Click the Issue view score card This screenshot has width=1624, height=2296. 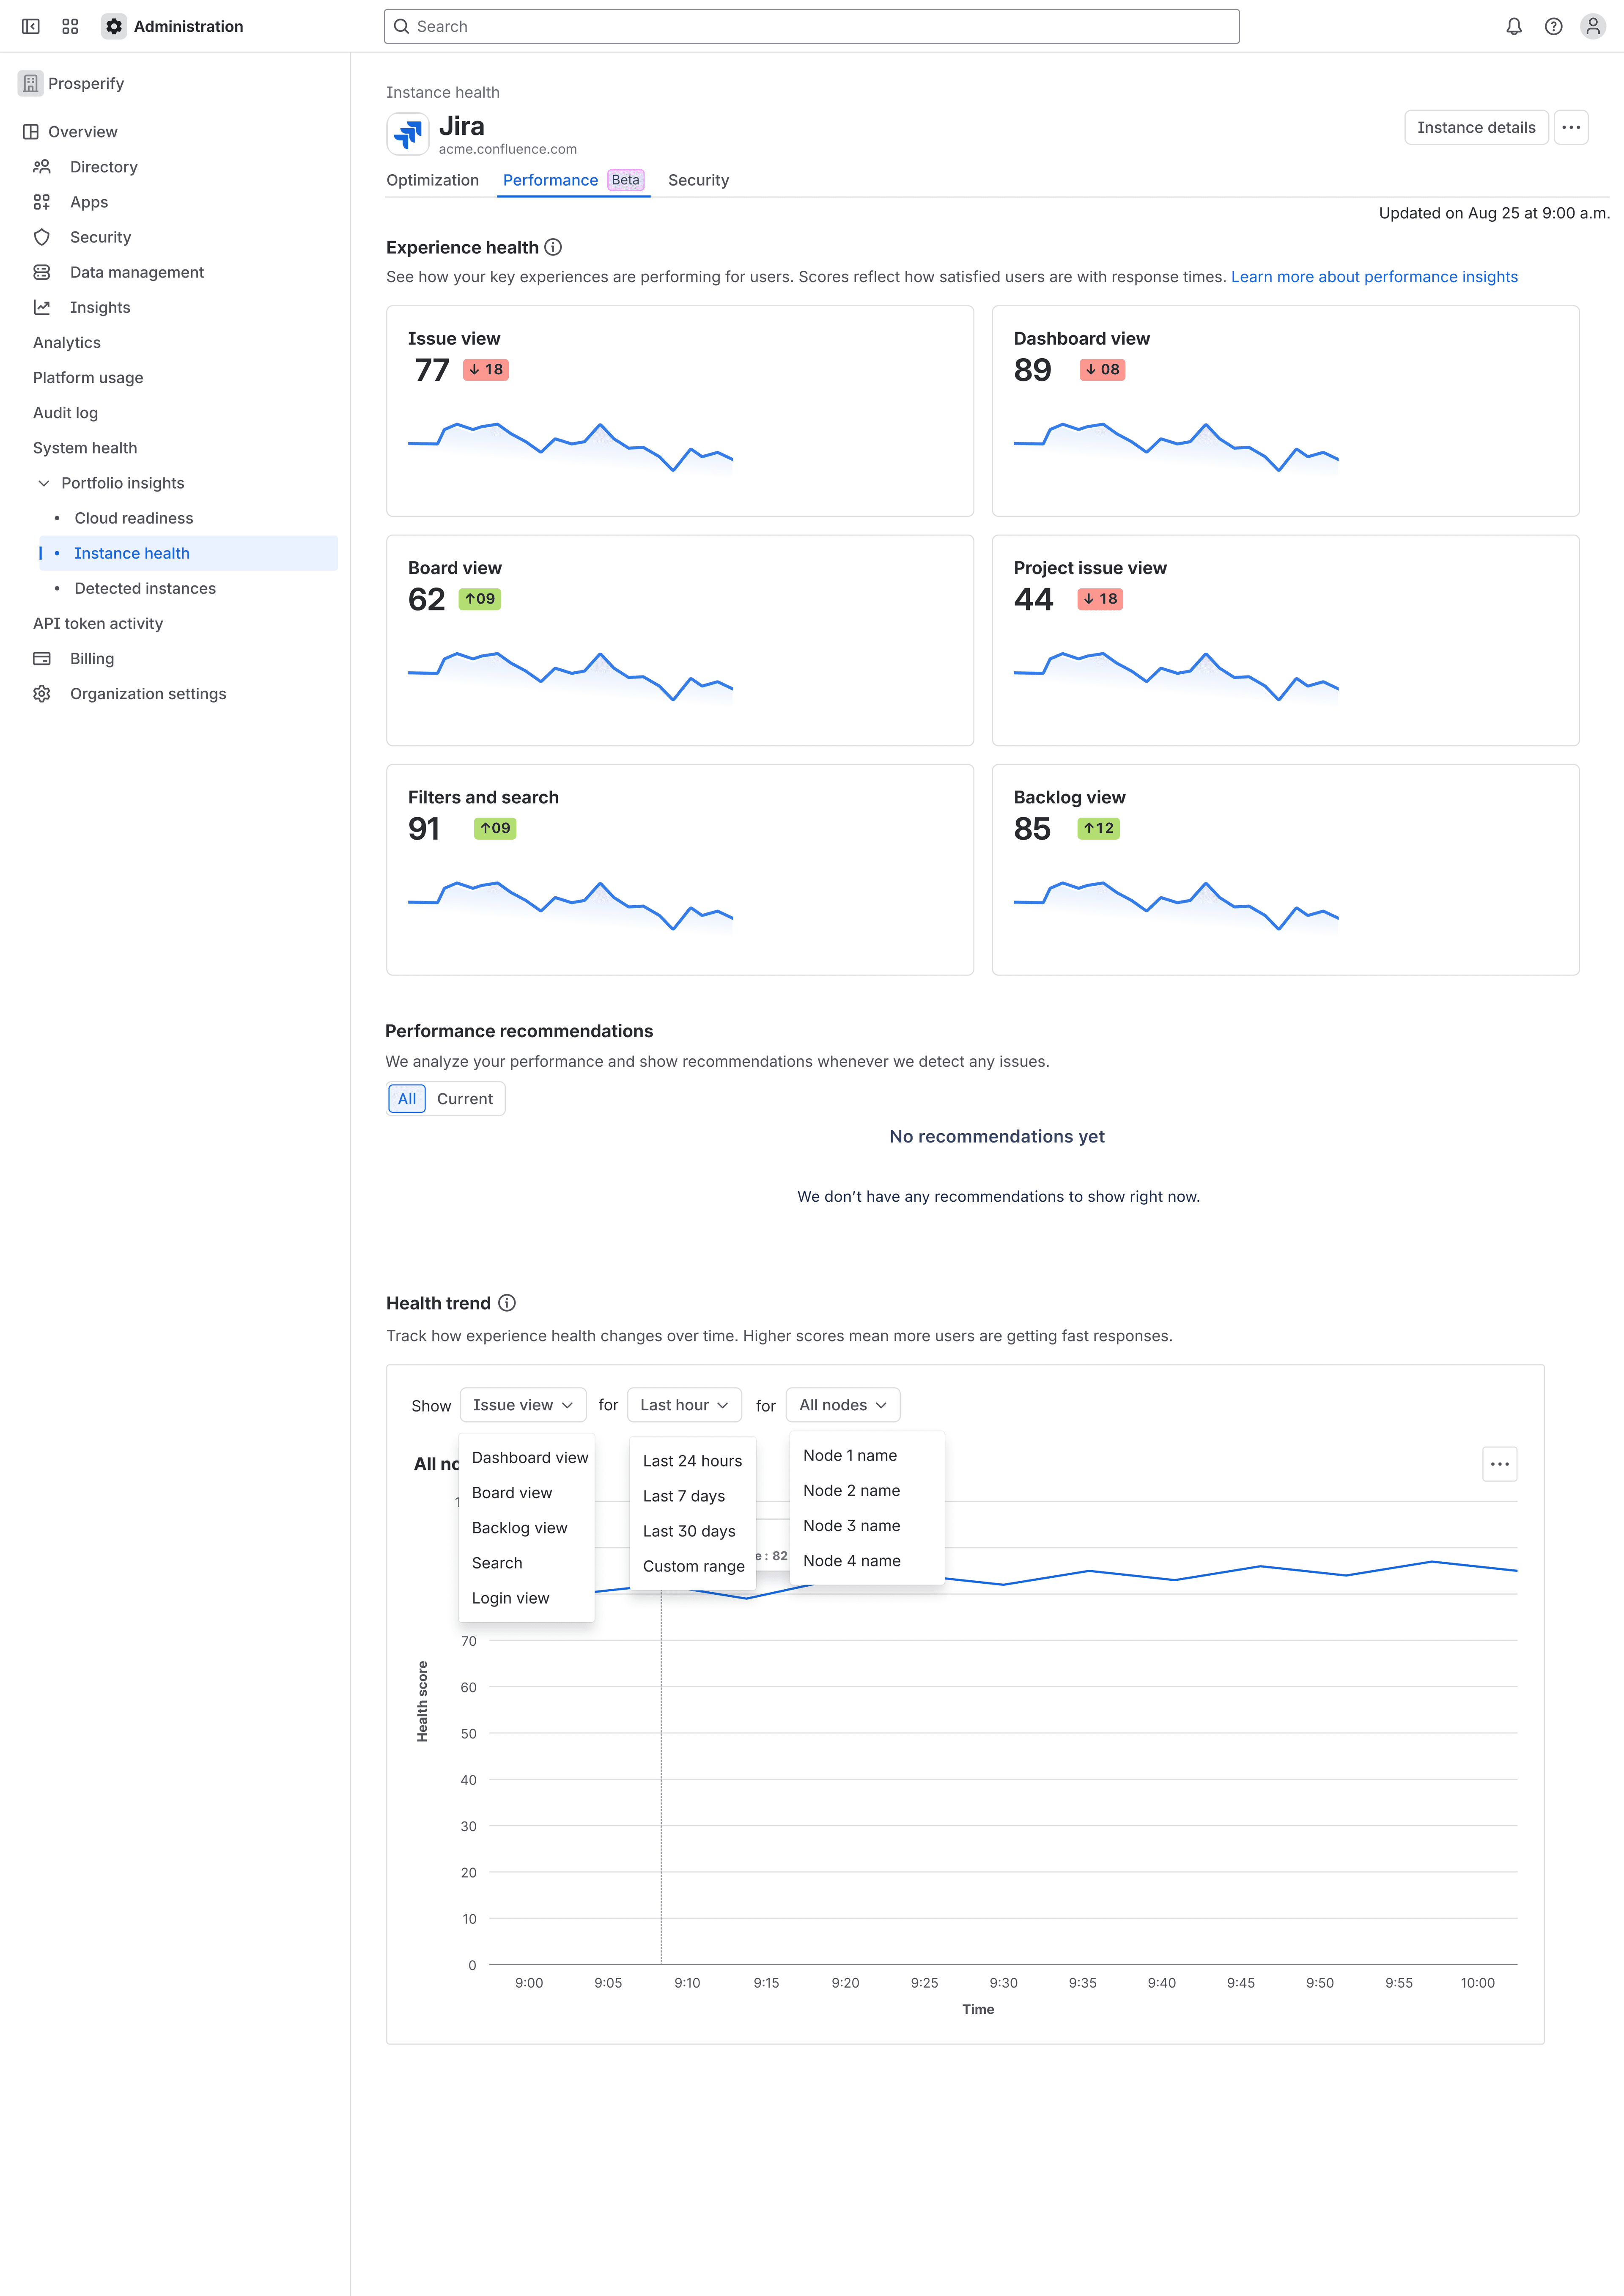pos(680,411)
